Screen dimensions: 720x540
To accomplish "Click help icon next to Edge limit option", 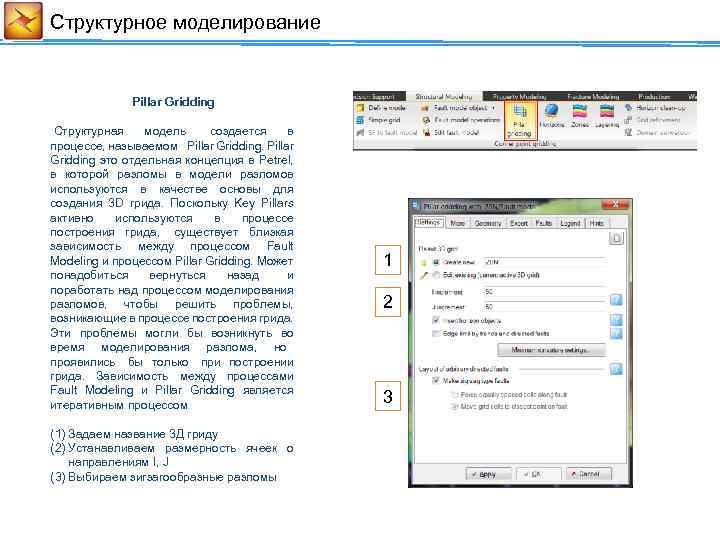I will pos(616,333).
